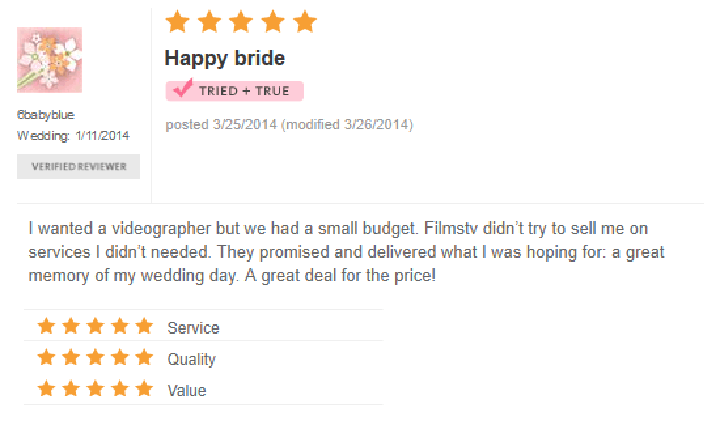Click the Verified Reviewer badge
720x429 pixels.
tap(79, 166)
